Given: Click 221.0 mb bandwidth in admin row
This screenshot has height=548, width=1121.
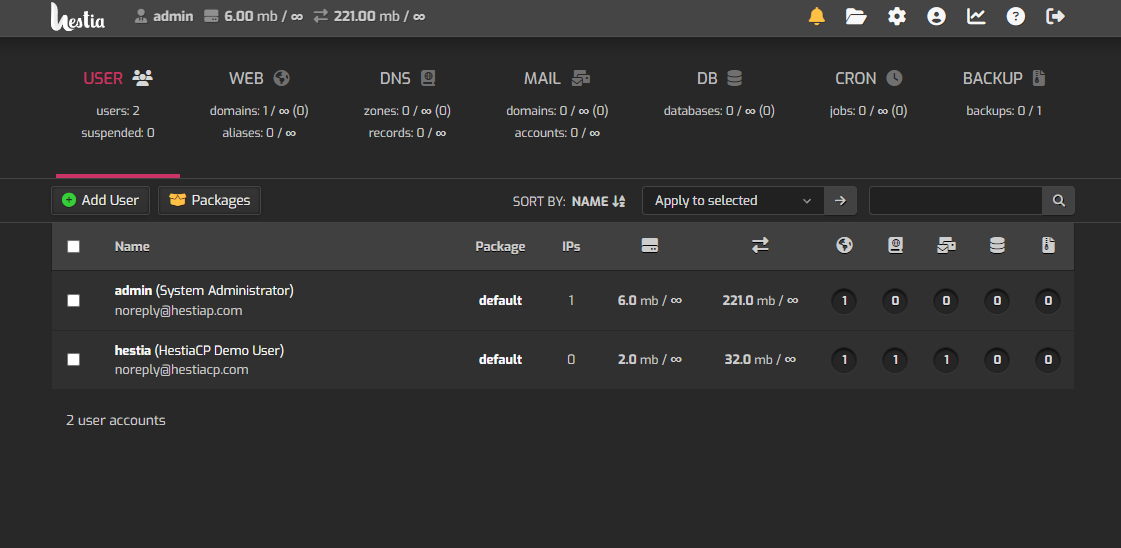Looking at the screenshot, I should point(760,301).
